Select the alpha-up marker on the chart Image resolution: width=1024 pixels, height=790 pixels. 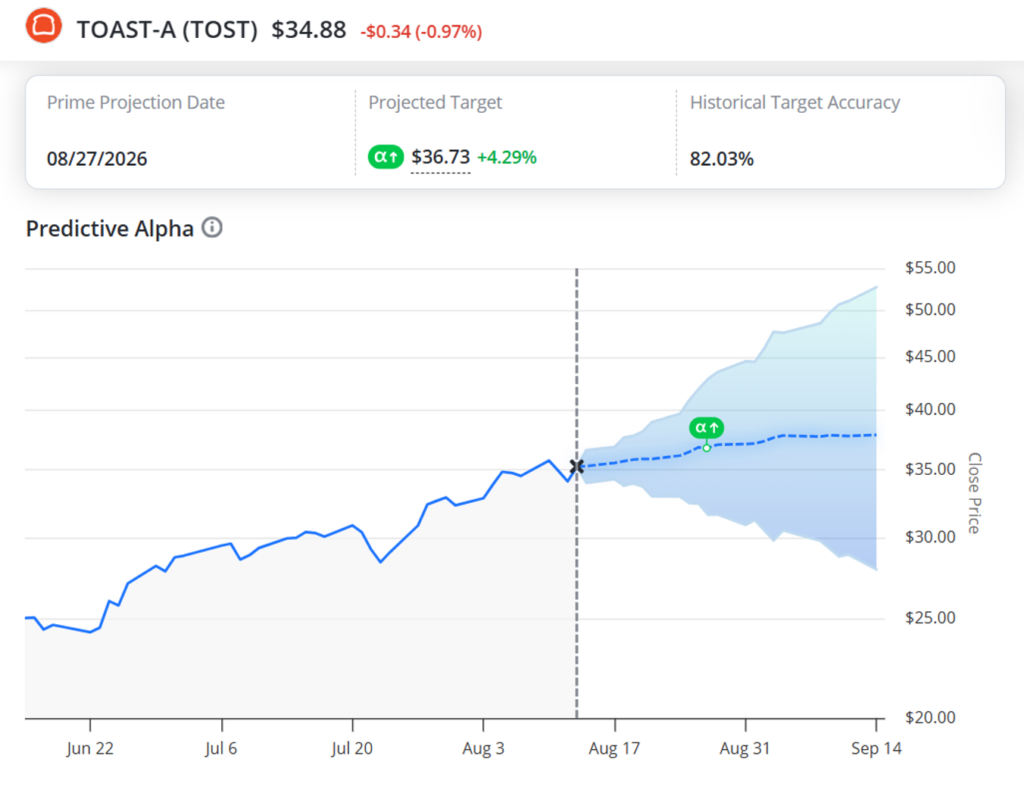click(706, 428)
